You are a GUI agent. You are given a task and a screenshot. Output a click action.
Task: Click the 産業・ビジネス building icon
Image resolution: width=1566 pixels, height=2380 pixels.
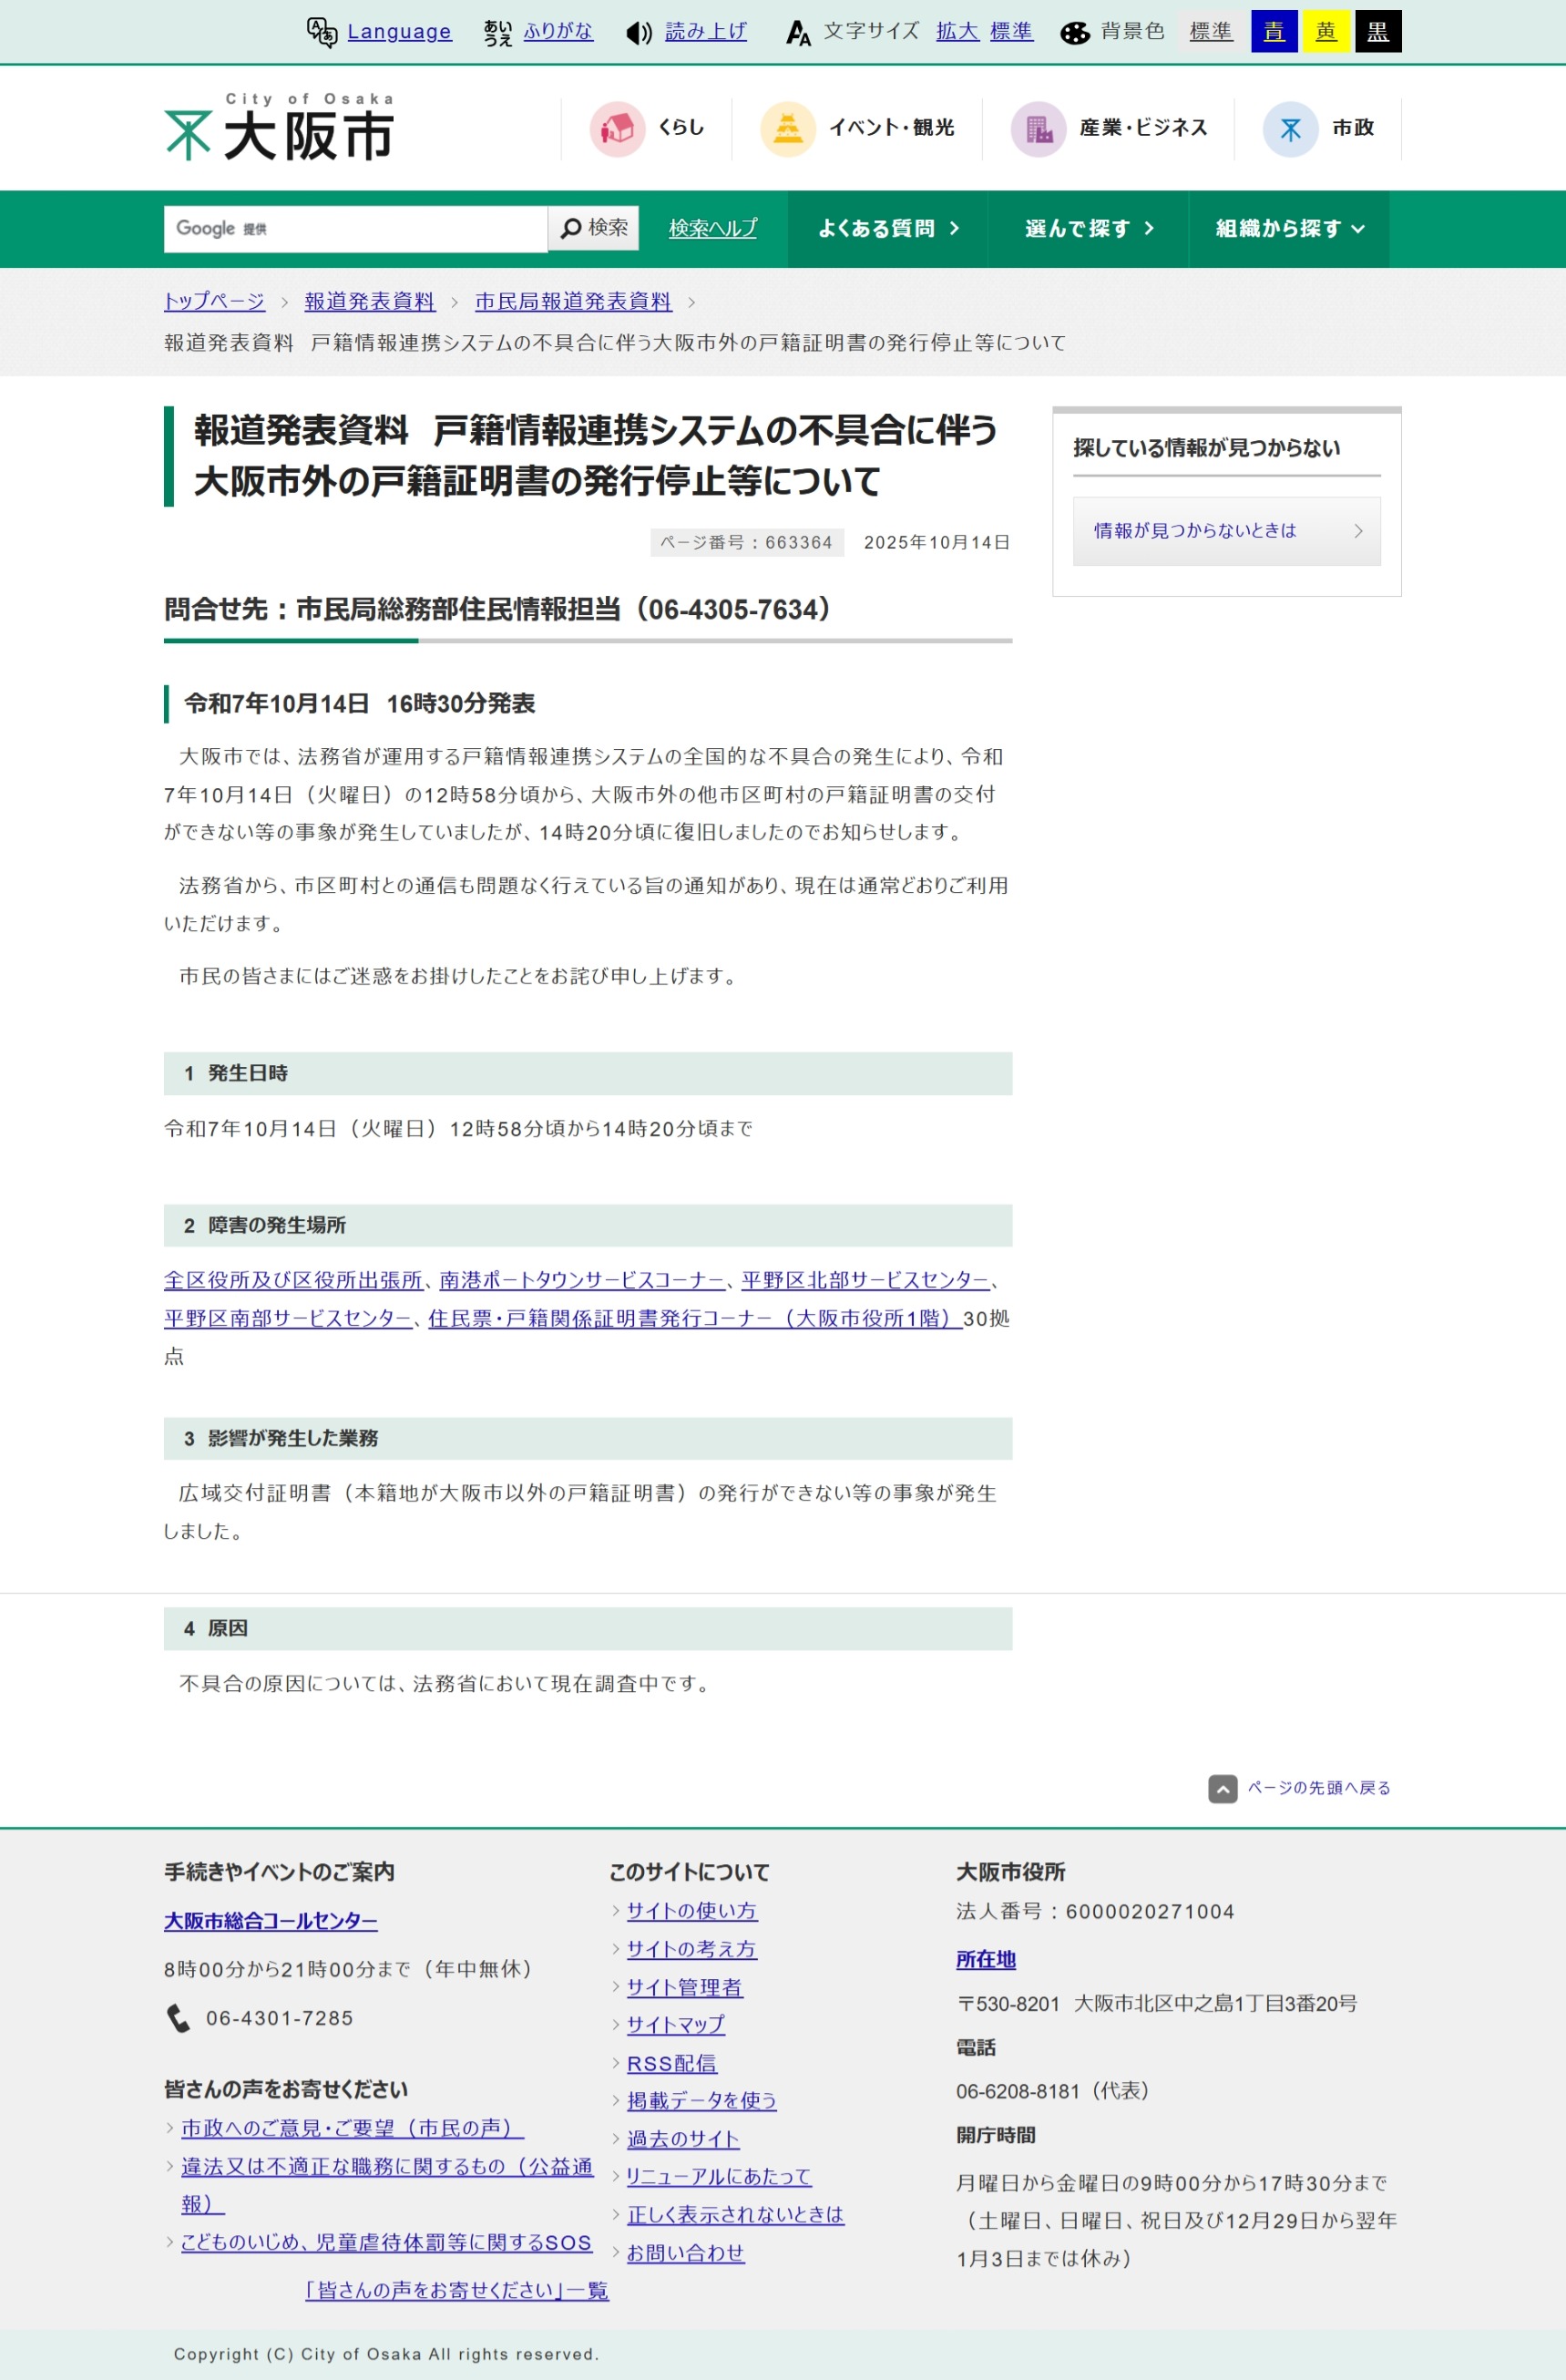click(1038, 129)
